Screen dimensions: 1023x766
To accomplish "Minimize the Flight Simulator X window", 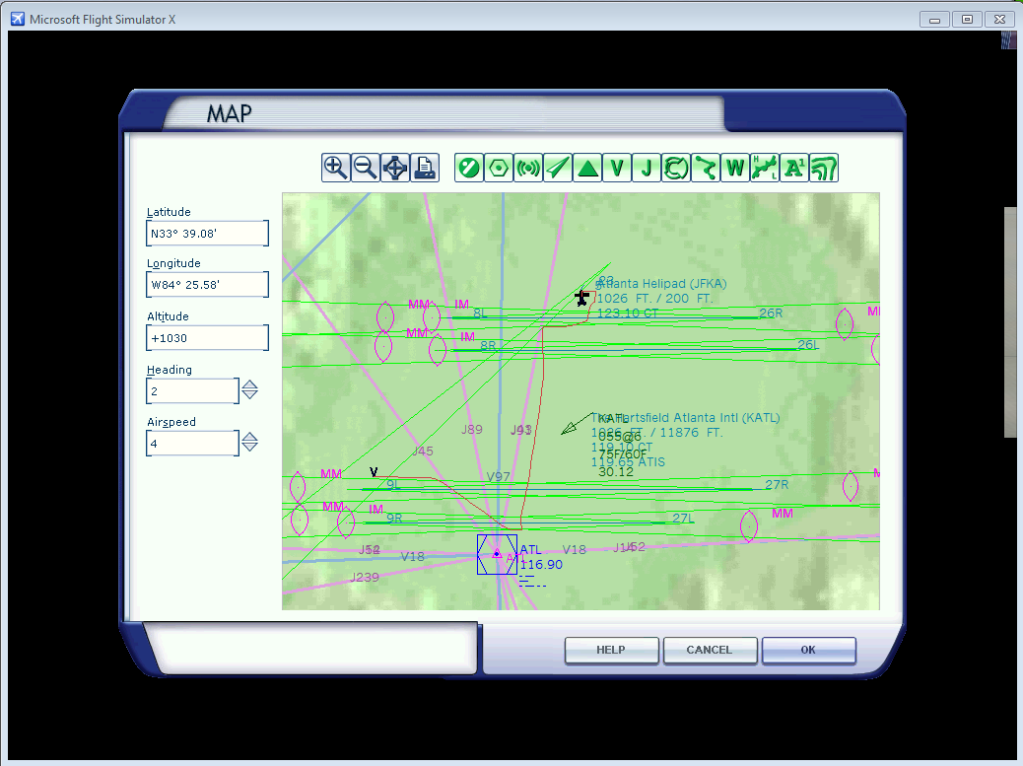I will (934, 20).
